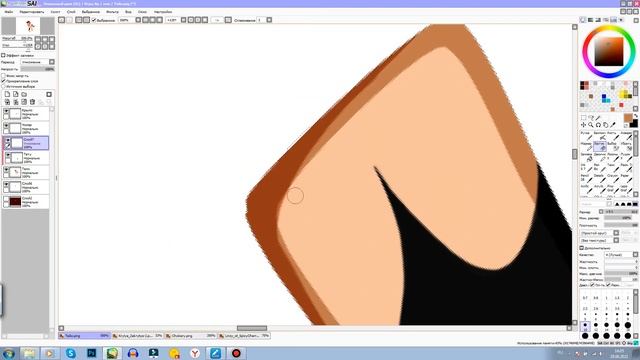Screen dimensions: 640x360
Task: Select the rotate view tool
Action: 598,125
